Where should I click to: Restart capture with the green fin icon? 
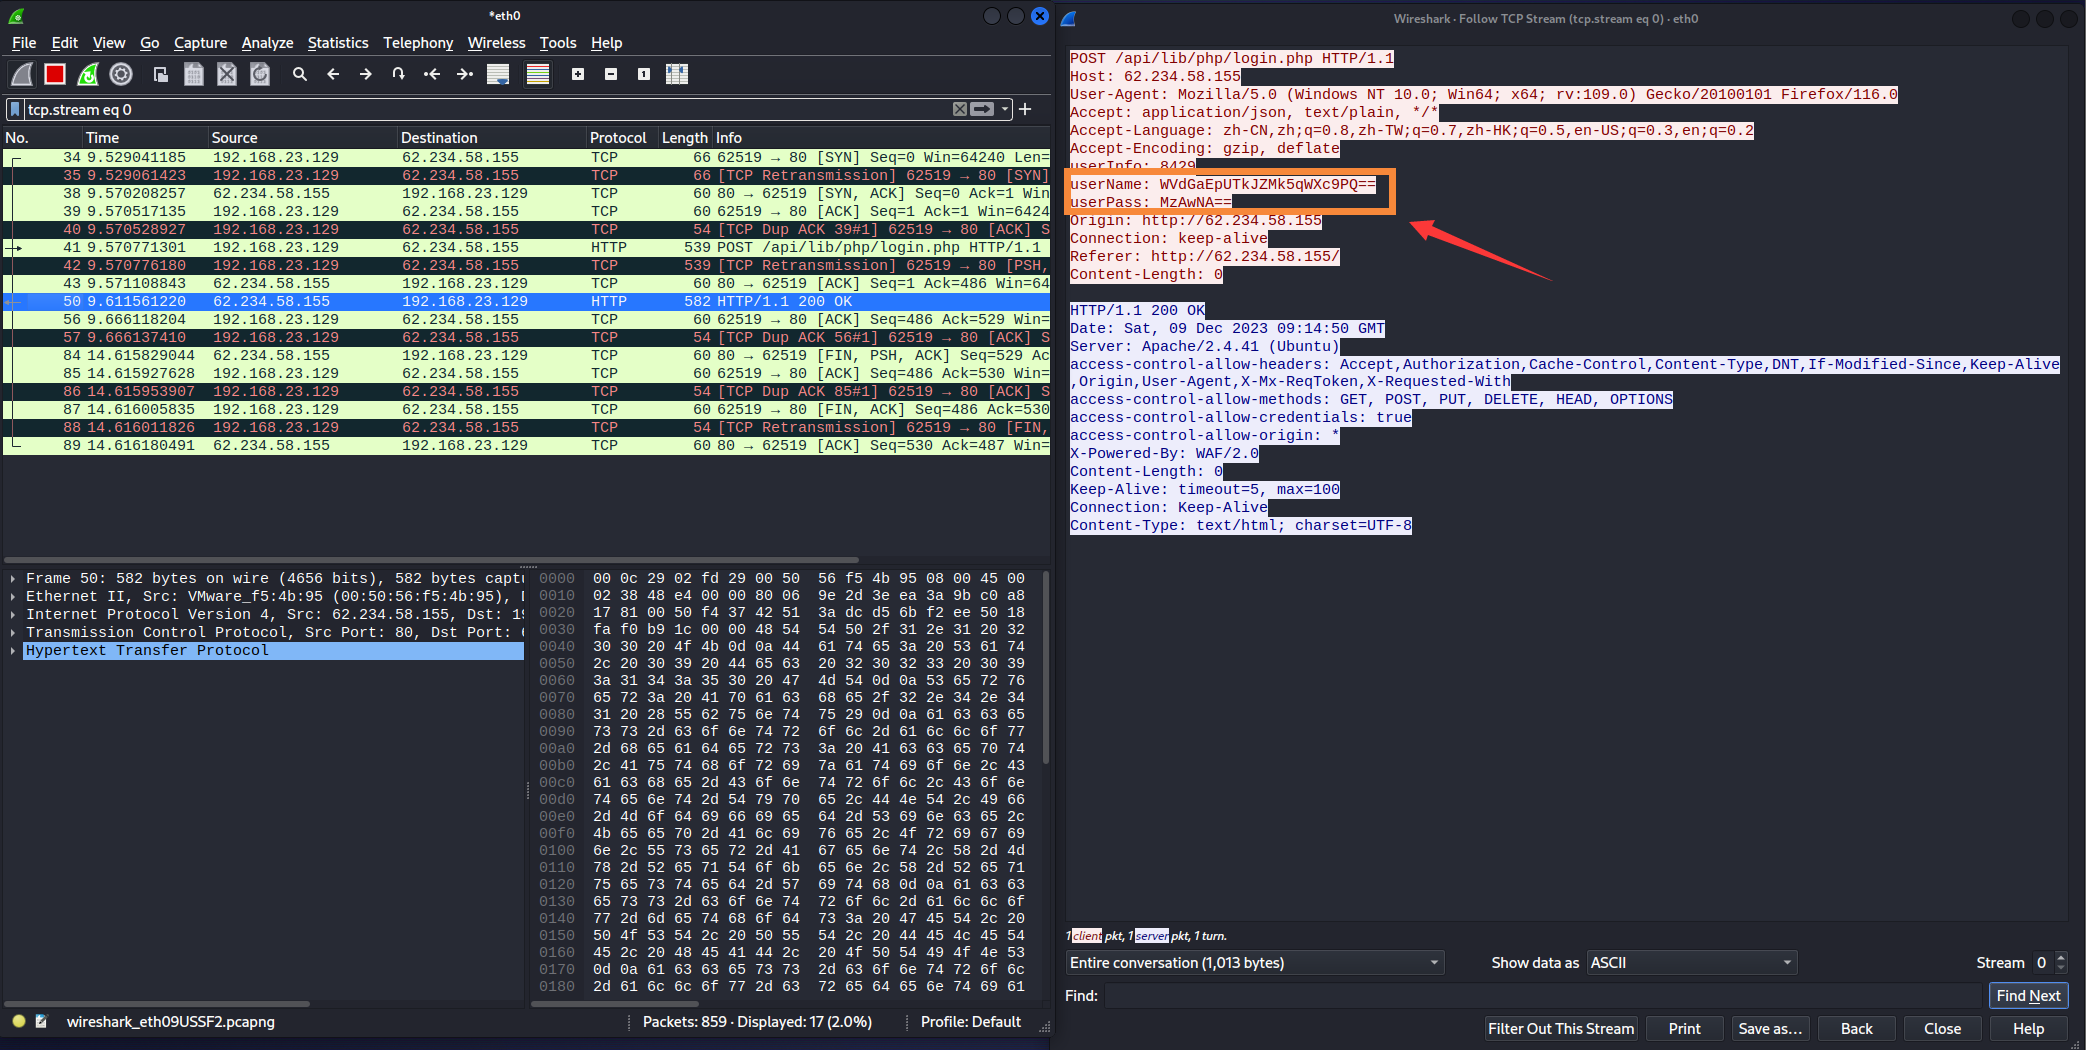[x=88, y=74]
